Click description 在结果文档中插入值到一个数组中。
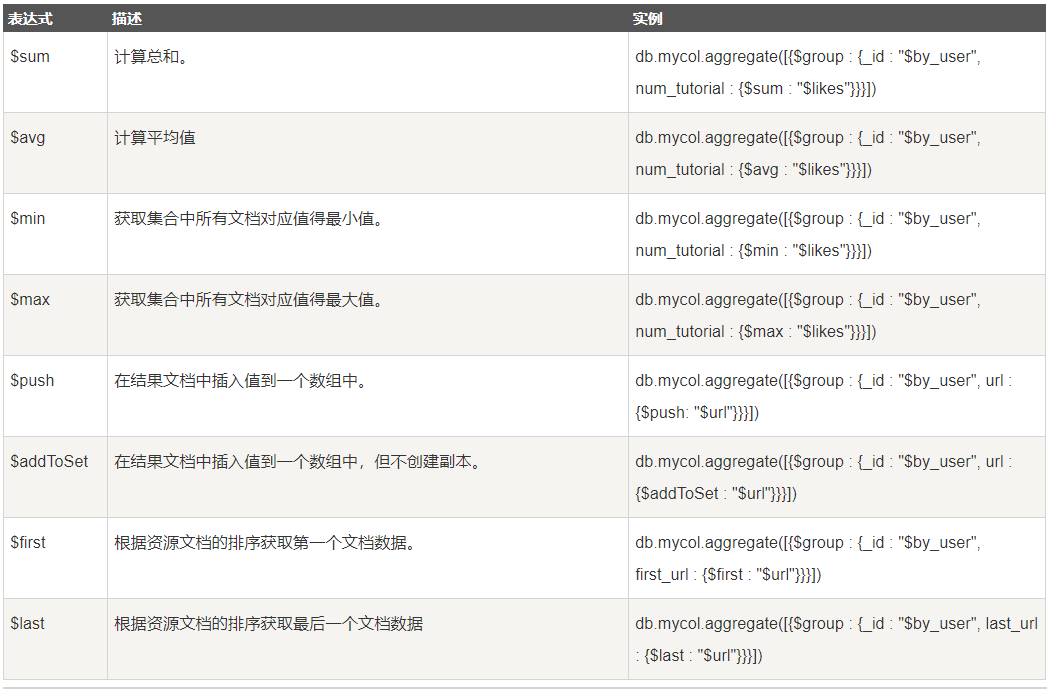1057x693 pixels. tap(241, 380)
